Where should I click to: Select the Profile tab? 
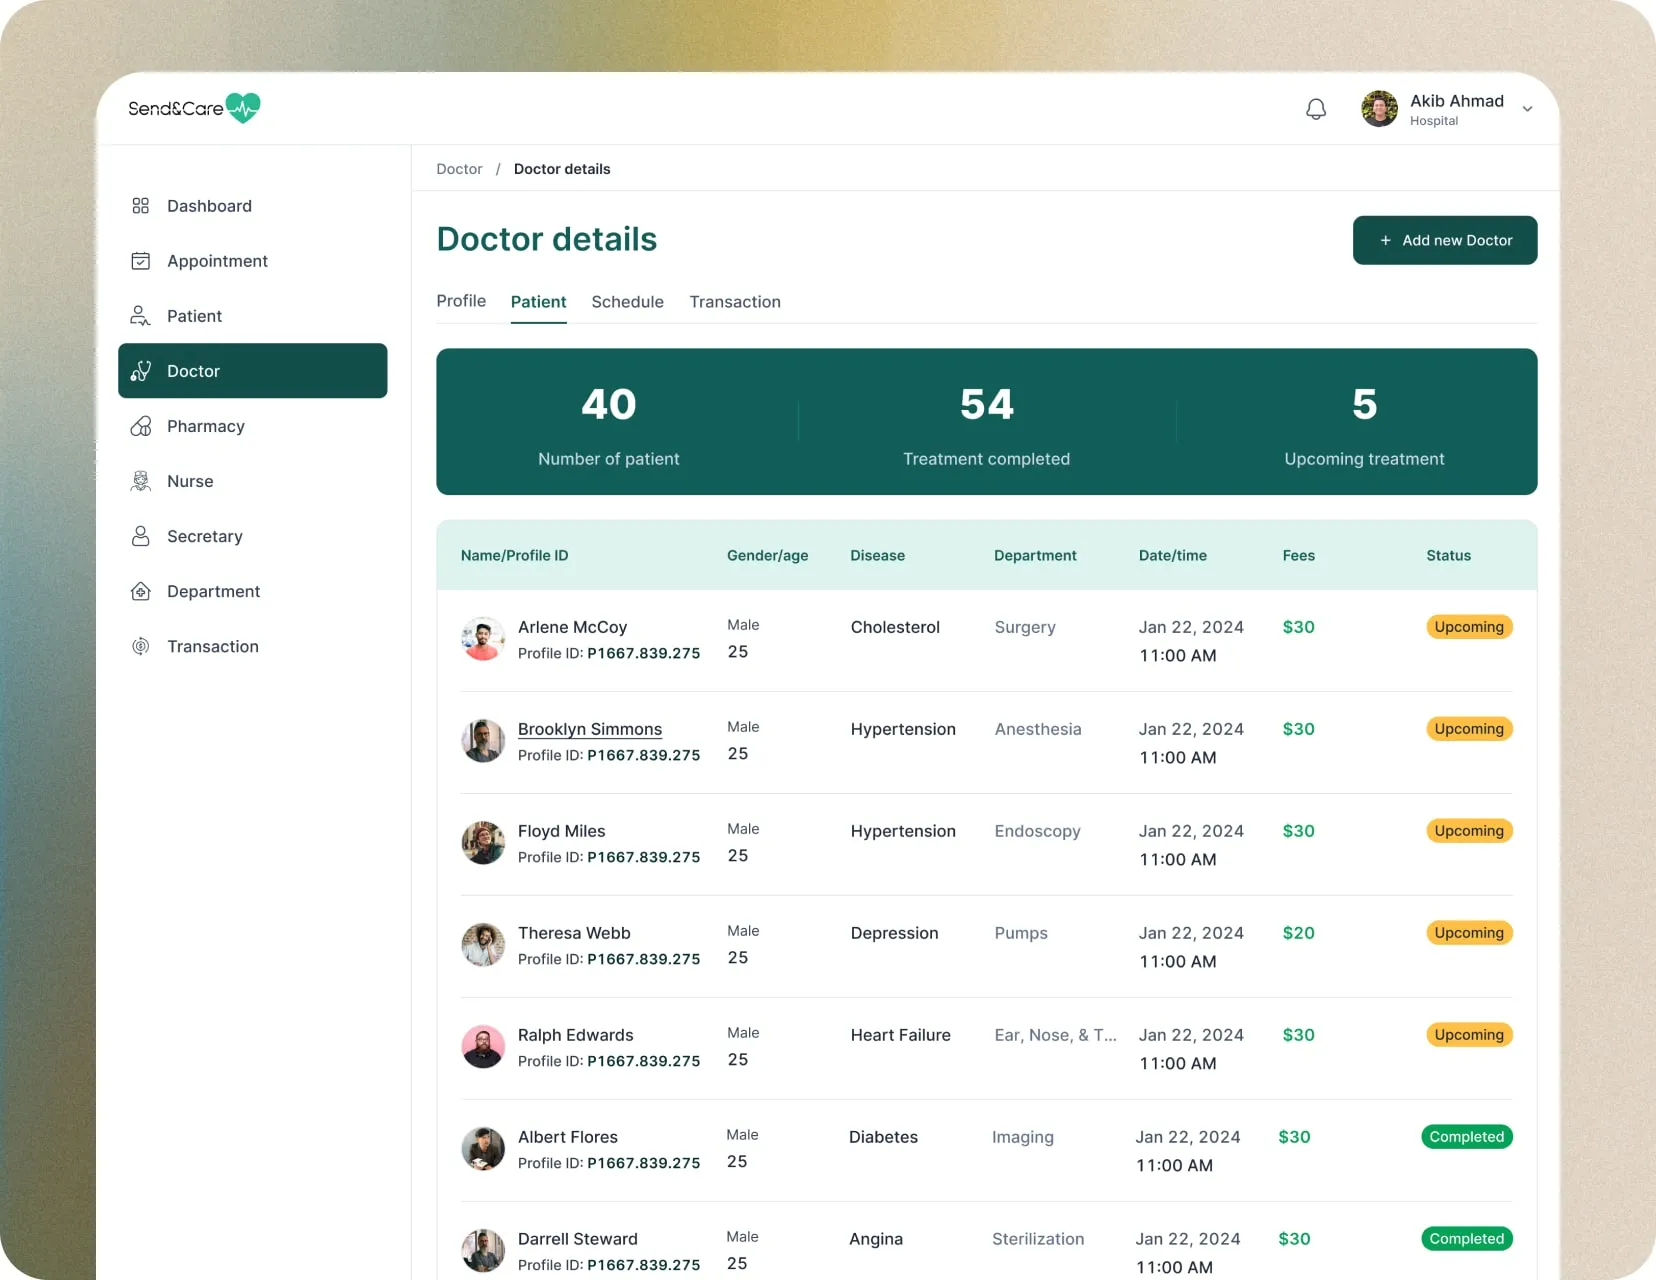(461, 301)
